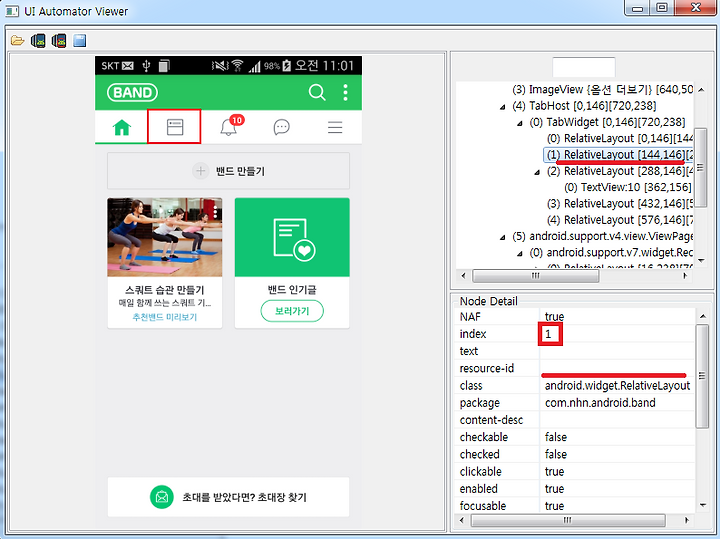Click the tree panel scroll-up arrow
The width and height of the screenshot is (720, 539).
coord(701,90)
